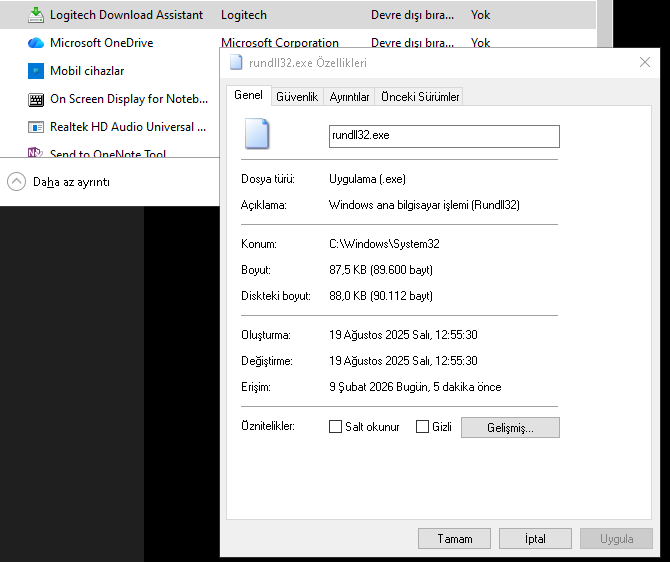The height and width of the screenshot is (562, 670).
Task: Select On Screen Display for Noteb... row
Action: click(x=129, y=99)
